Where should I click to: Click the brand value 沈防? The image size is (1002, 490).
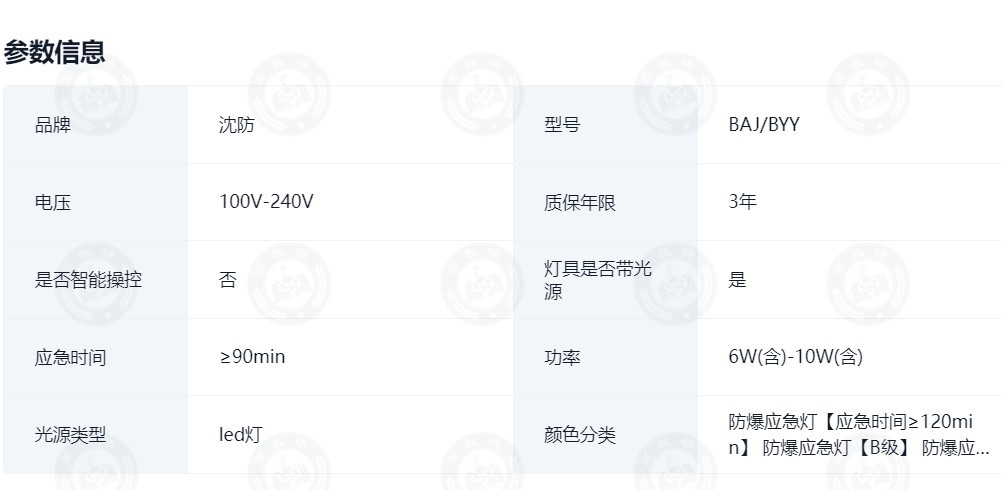point(236,125)
